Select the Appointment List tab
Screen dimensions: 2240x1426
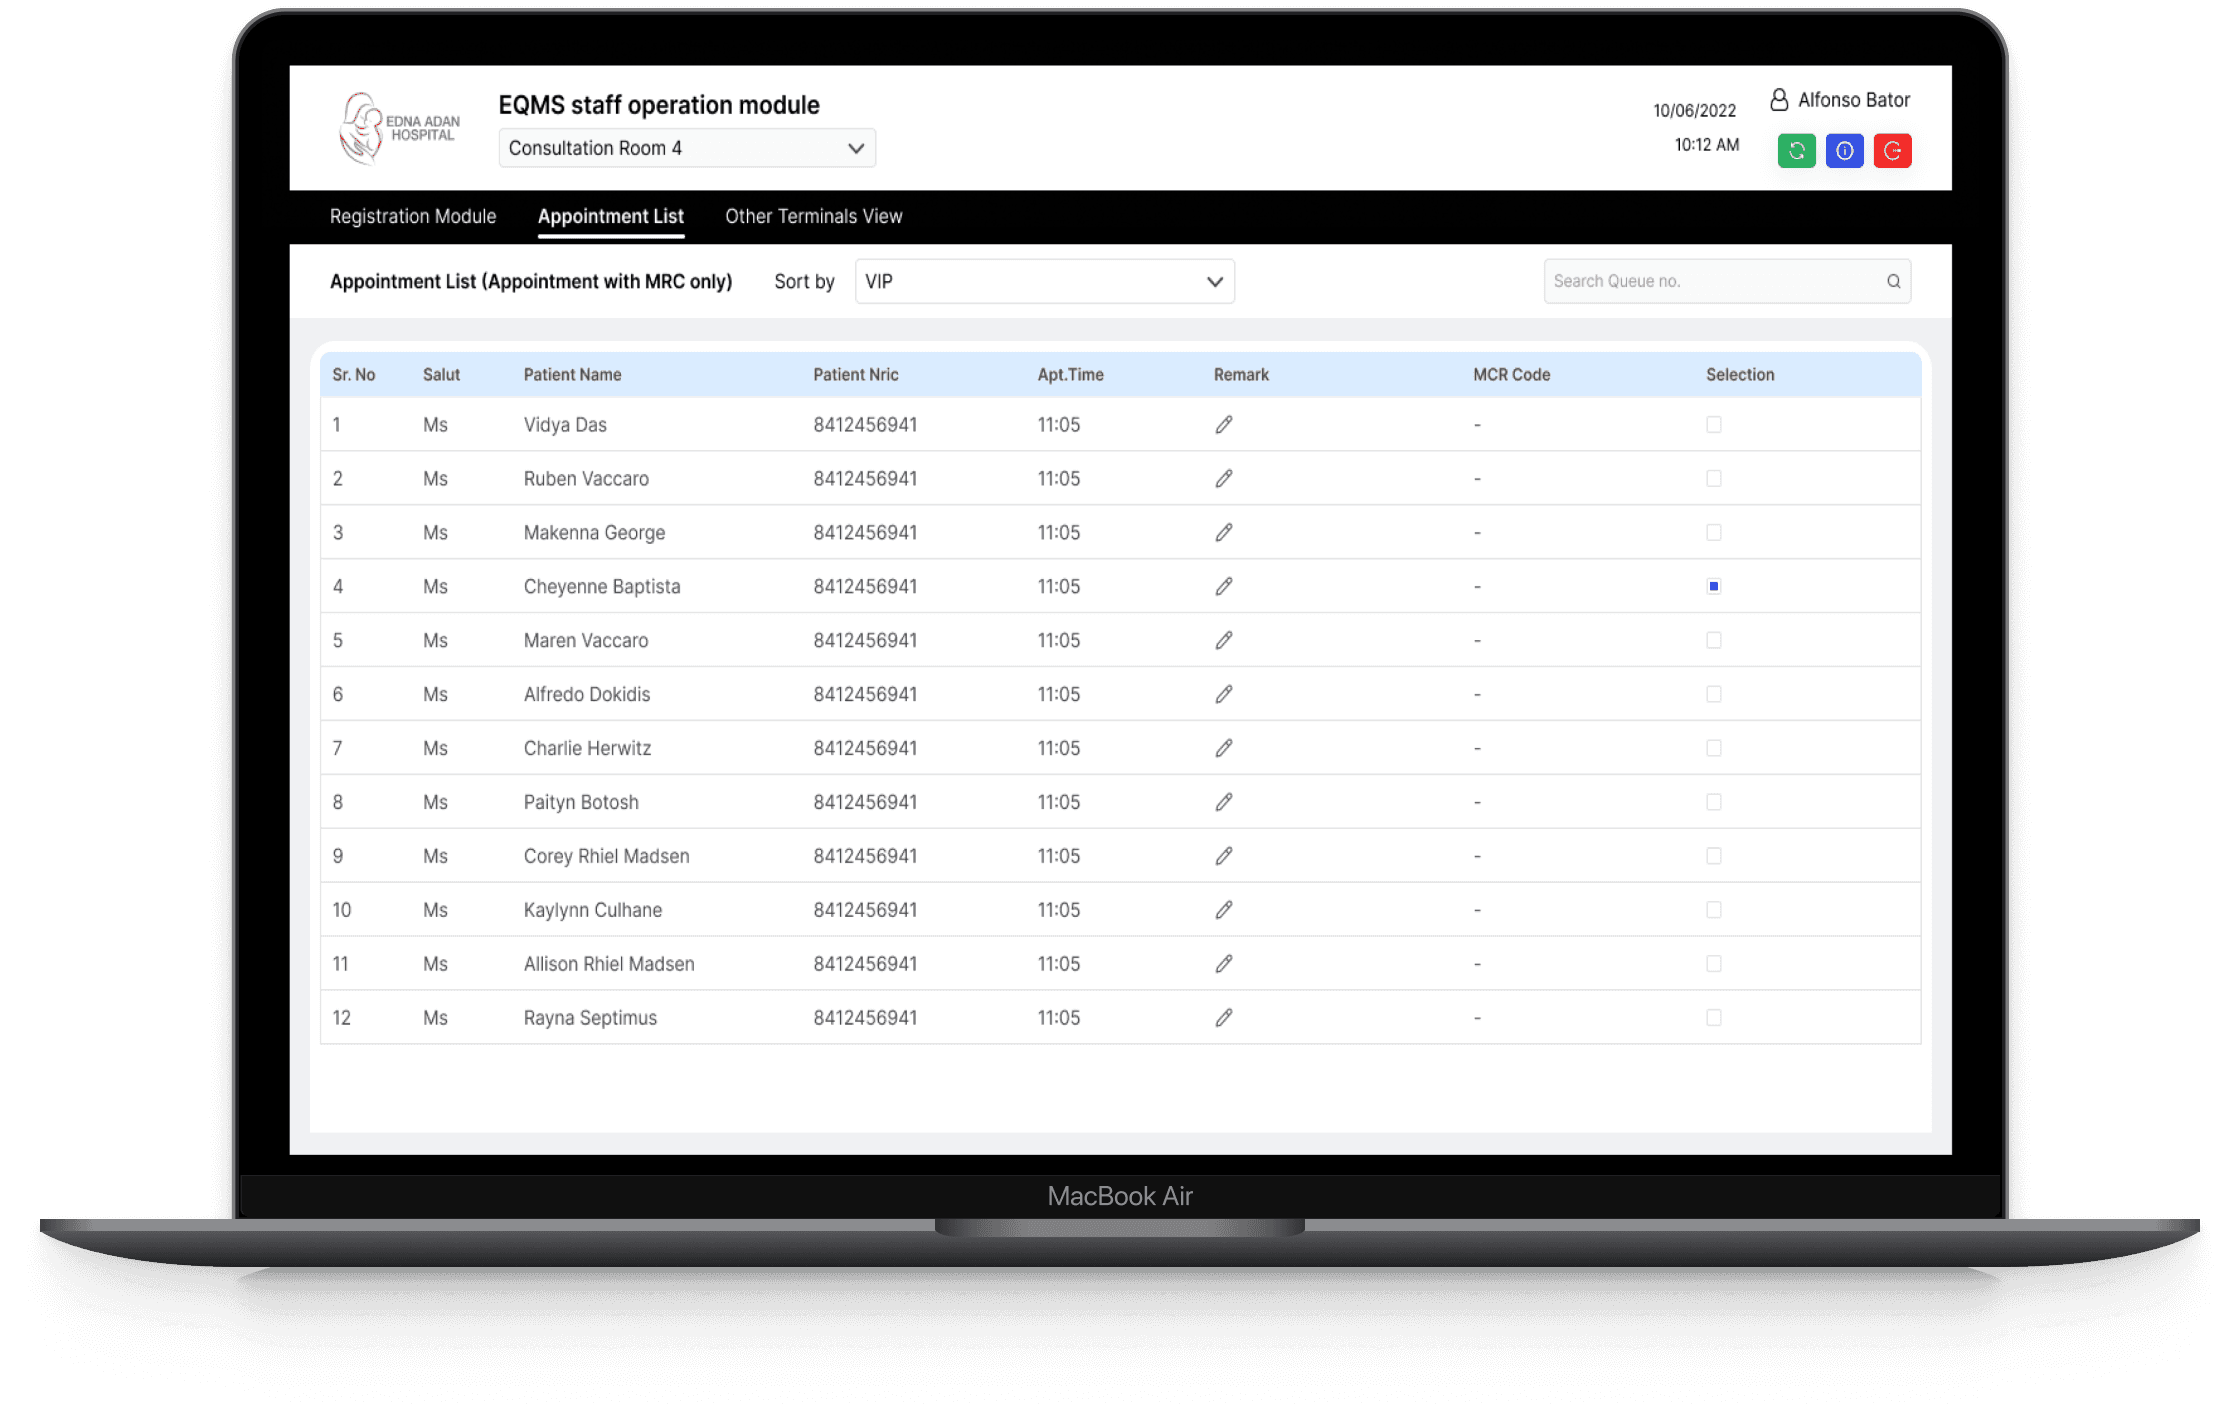(610, 217)
